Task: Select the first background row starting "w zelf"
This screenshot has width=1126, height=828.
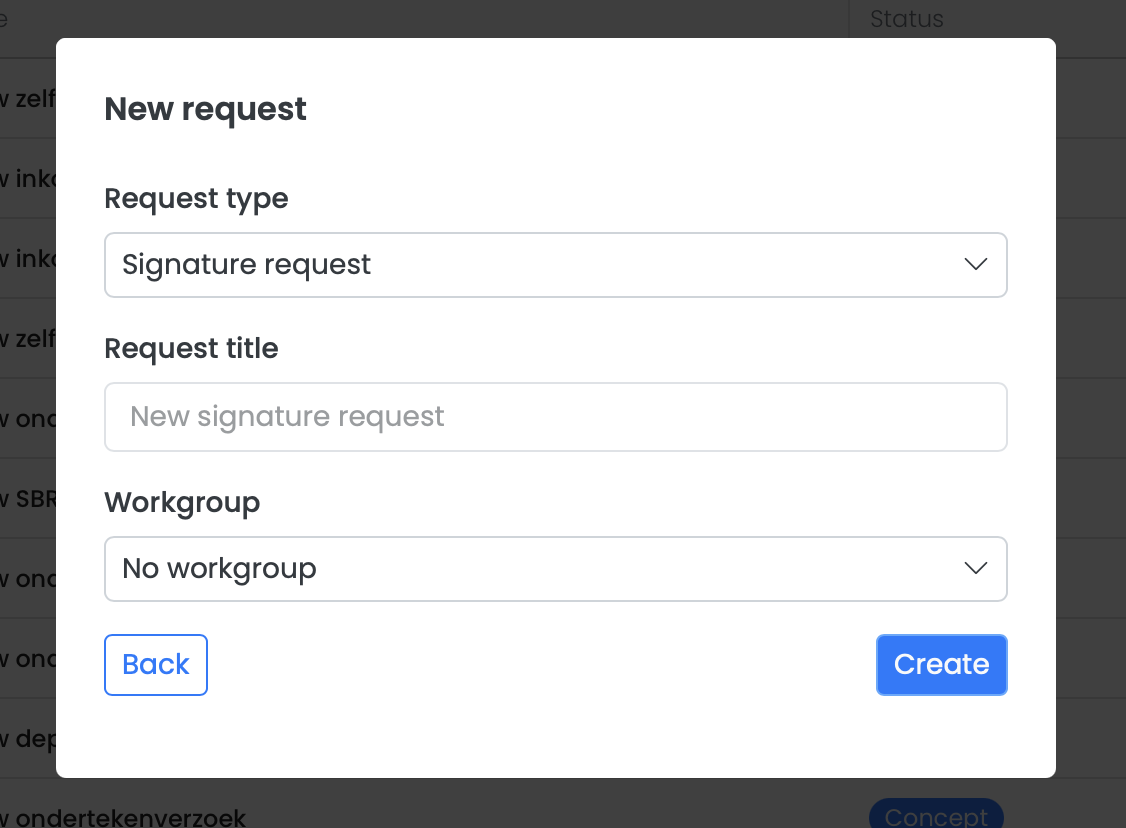Action: pyautogui.click(x=28, y=98)
